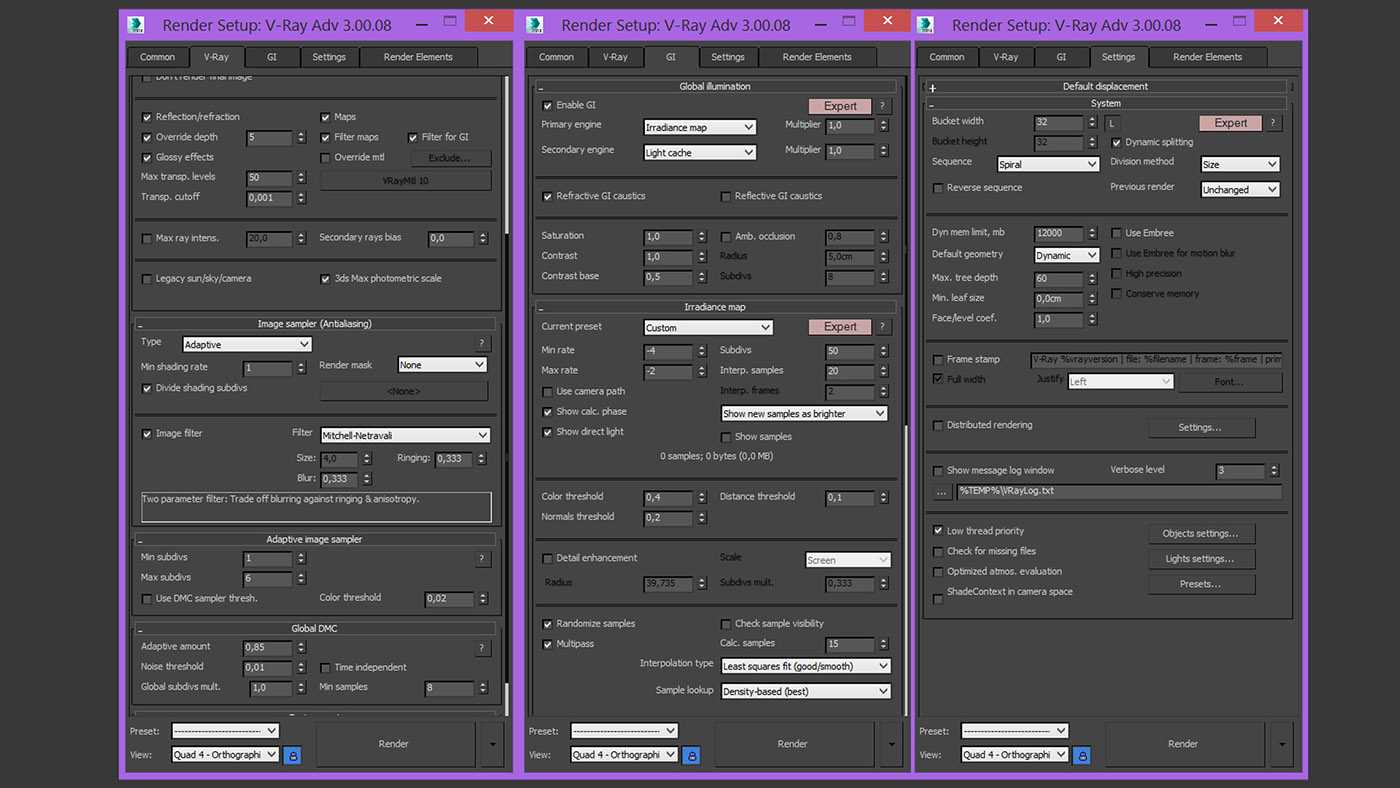
Task: Click lock view icon in middle GI window
Action: tap(691, 755)
